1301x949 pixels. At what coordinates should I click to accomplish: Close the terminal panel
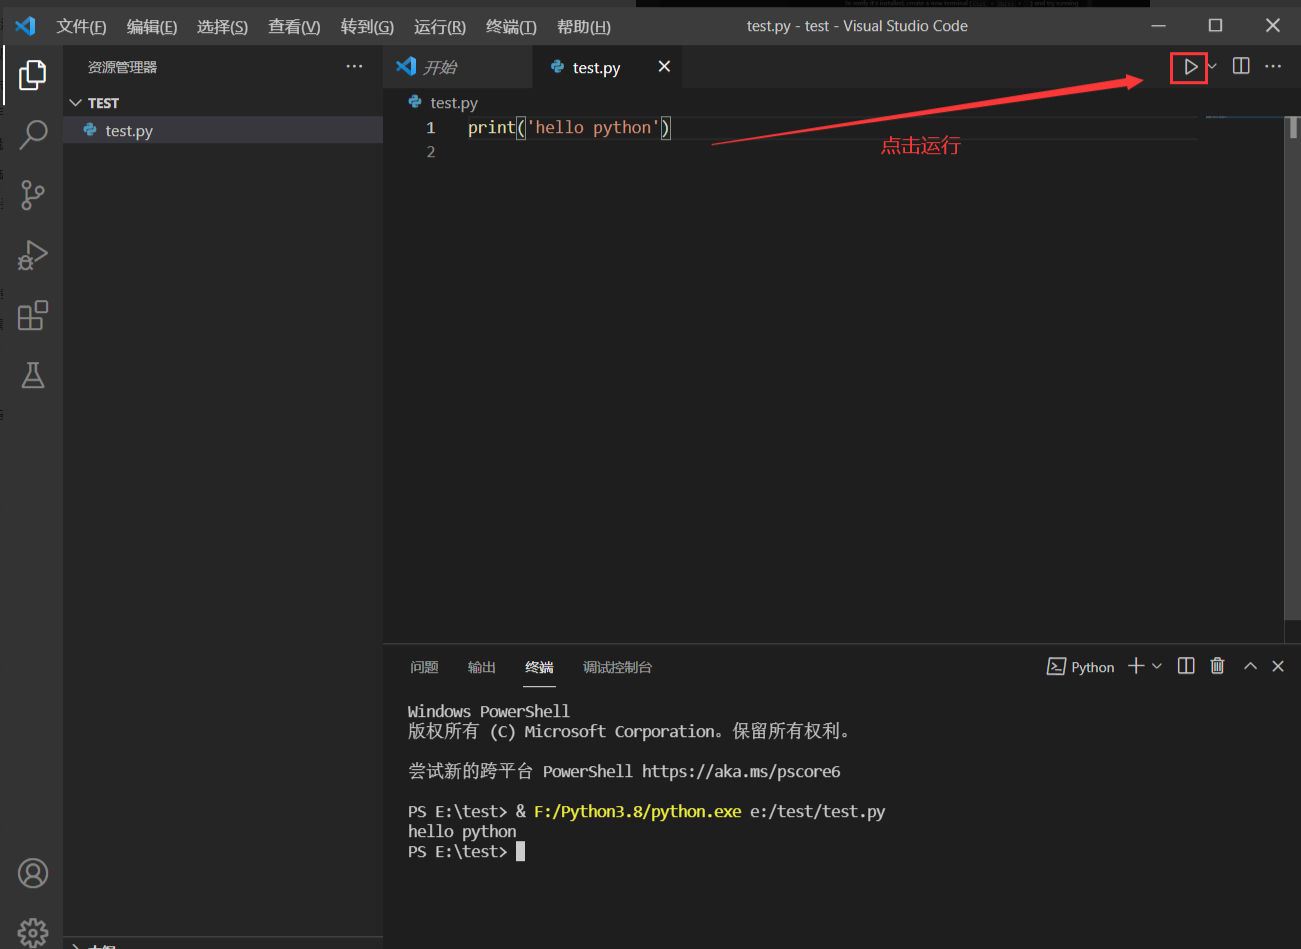click(x=1278, y=666)
